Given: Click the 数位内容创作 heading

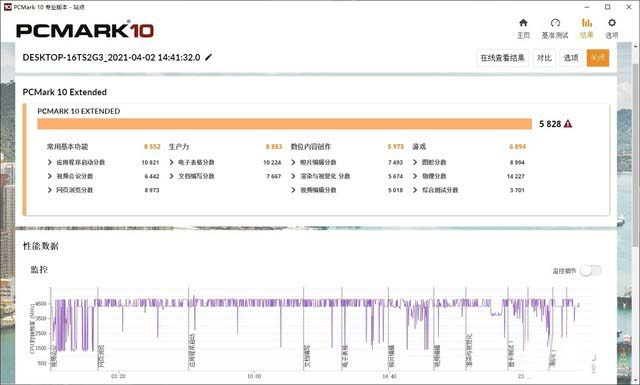Looking at the screenshot, I should pyautogui.click(x=311, y=147).
